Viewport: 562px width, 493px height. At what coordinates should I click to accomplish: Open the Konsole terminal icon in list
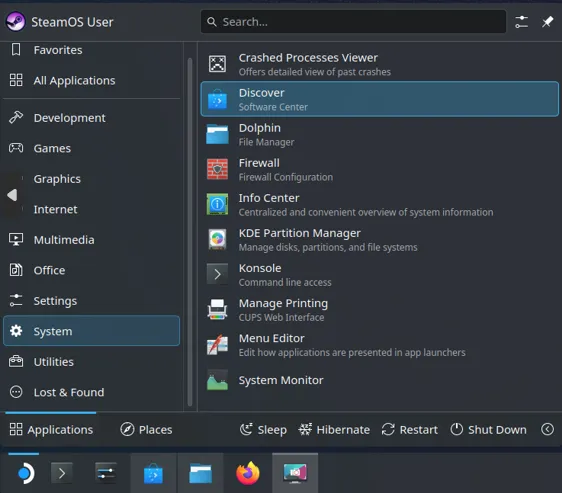click(x=217, y=274)
